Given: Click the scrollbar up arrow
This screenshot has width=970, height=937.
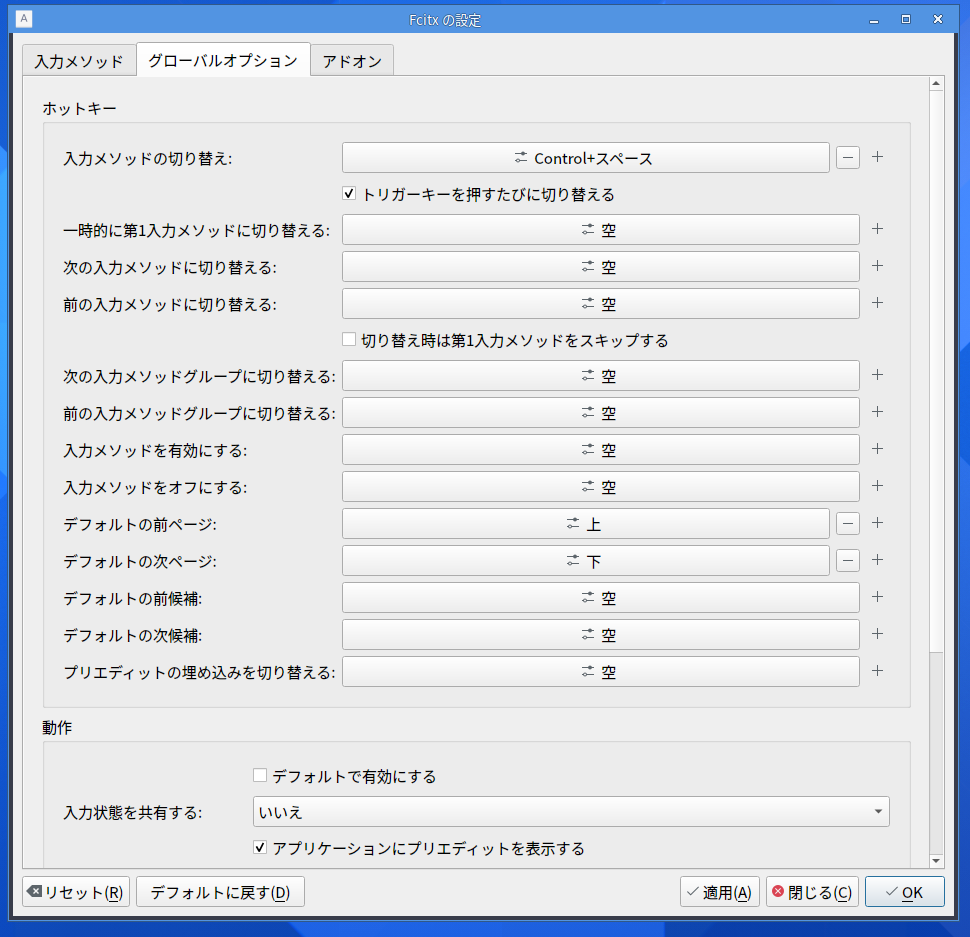Looking at the screenshot, I should click(936, 83).
